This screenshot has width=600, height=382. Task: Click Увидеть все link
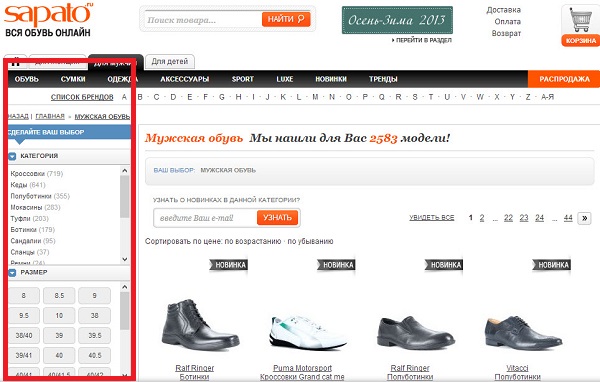tap(432, 218)
